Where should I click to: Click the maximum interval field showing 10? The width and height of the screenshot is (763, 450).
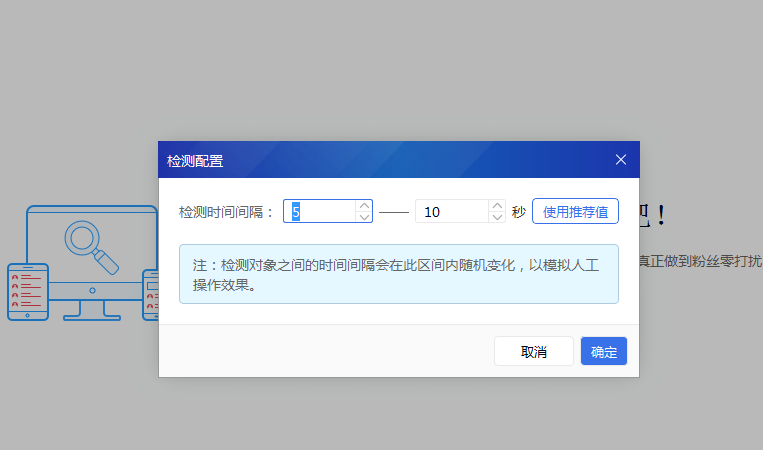tap(450, 212)
